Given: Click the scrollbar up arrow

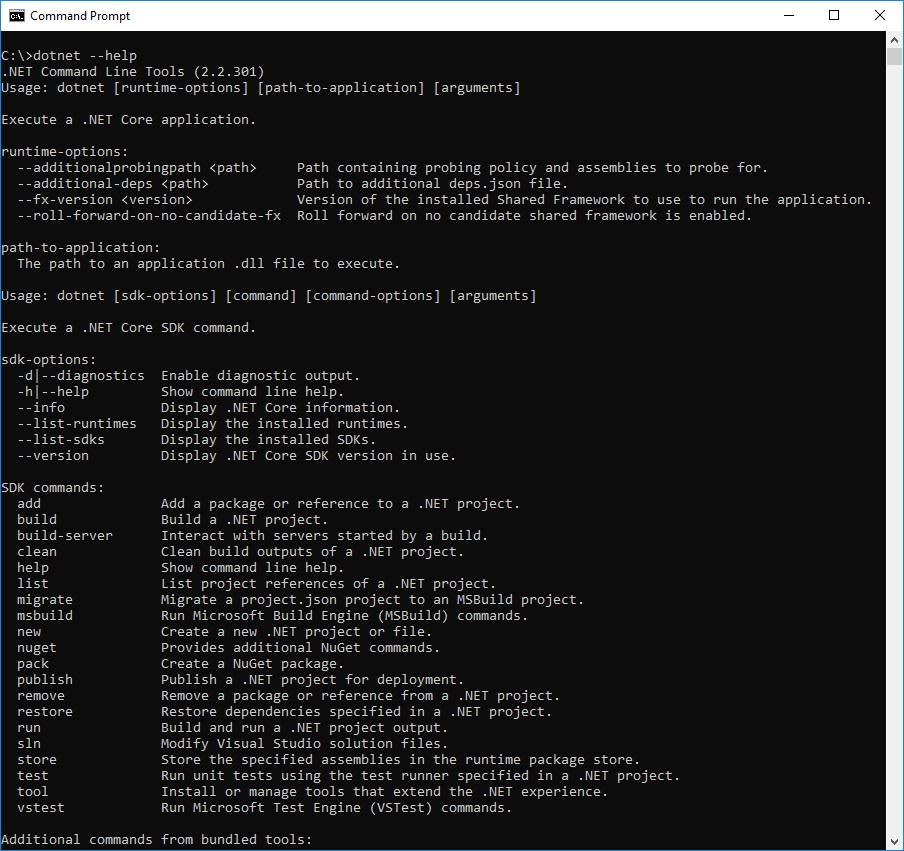Looking at the screenshot, I should (x=894, y=40).
